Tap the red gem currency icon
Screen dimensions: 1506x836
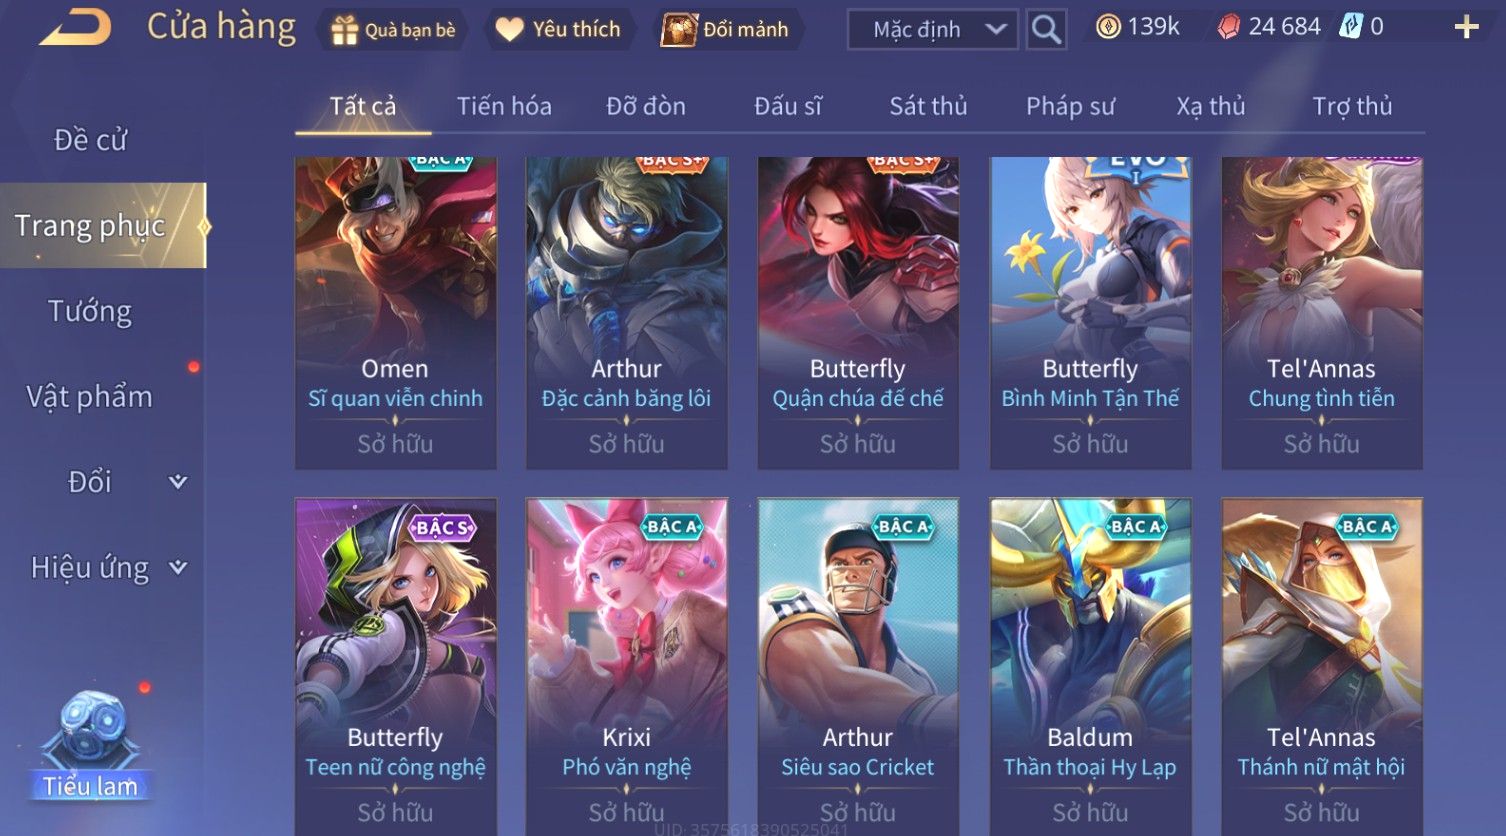click(x=1228, y=27)
